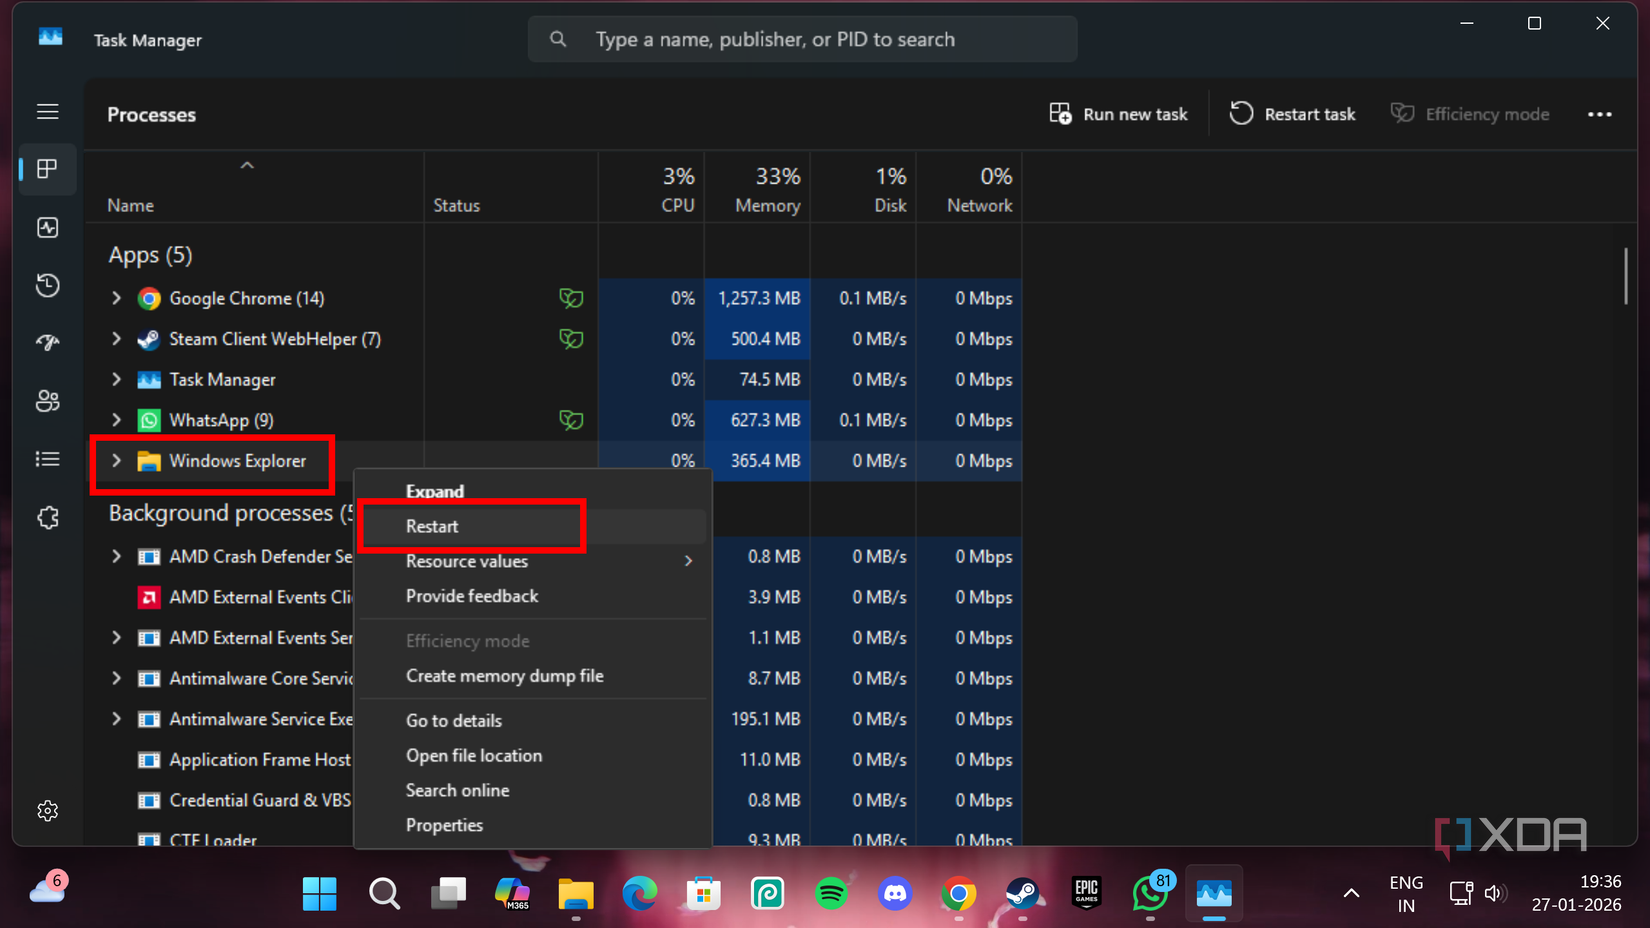Screen dimensions: 1650x928
Task: Expand the Google Chrome process group
Action: click(116, 298)
